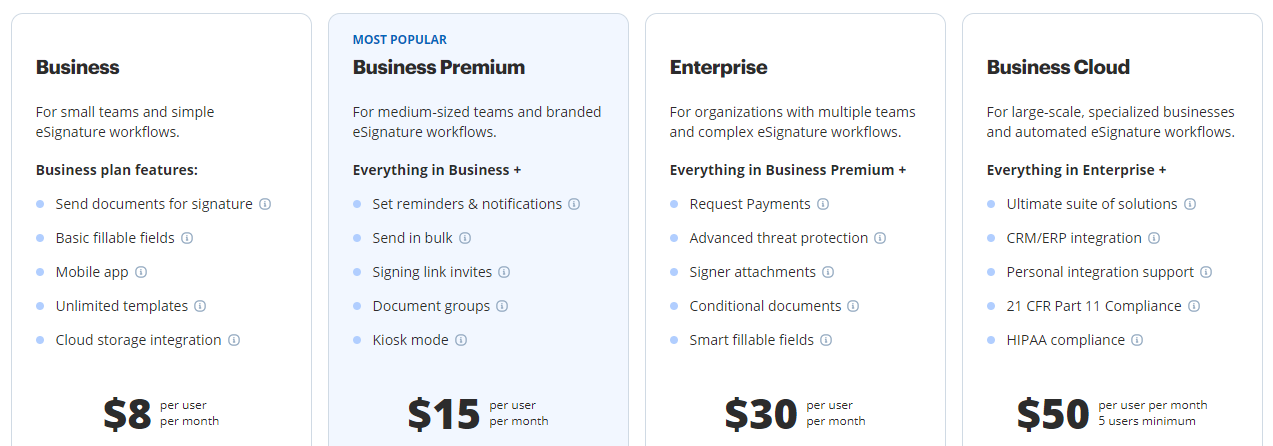Screen dimensions: 1273x446
Task: Click info icon beside Document groups
Action: tap(502, 306)
